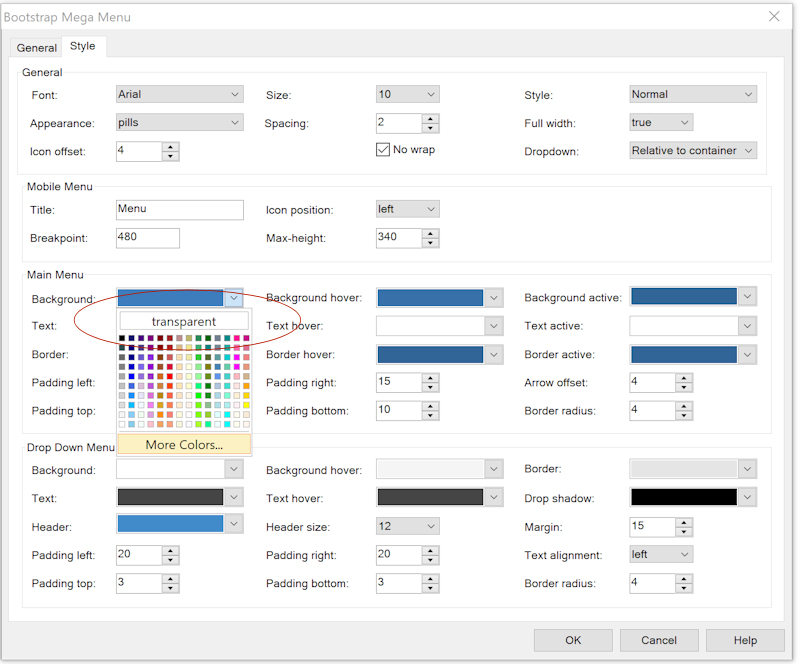Screen dimensions: 800x664
Task: Open the Full width dropdown
Action: coord(661,122)
